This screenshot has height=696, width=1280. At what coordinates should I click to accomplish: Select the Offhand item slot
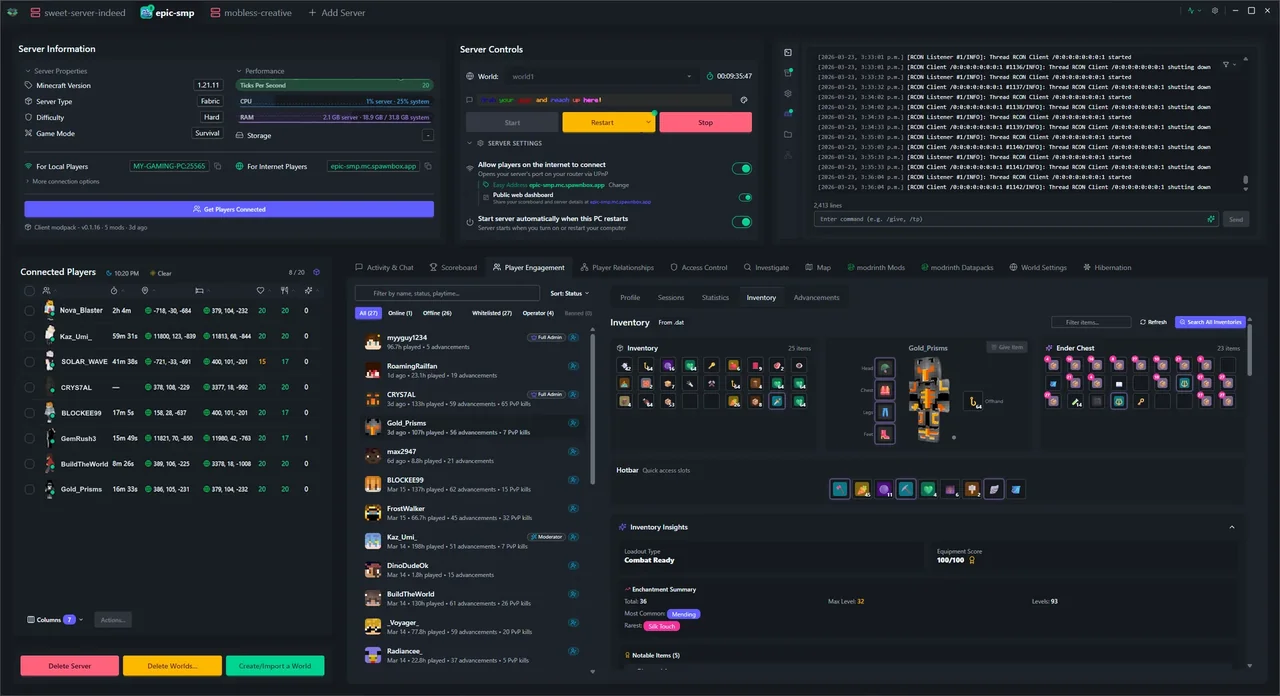coord(972,401)
